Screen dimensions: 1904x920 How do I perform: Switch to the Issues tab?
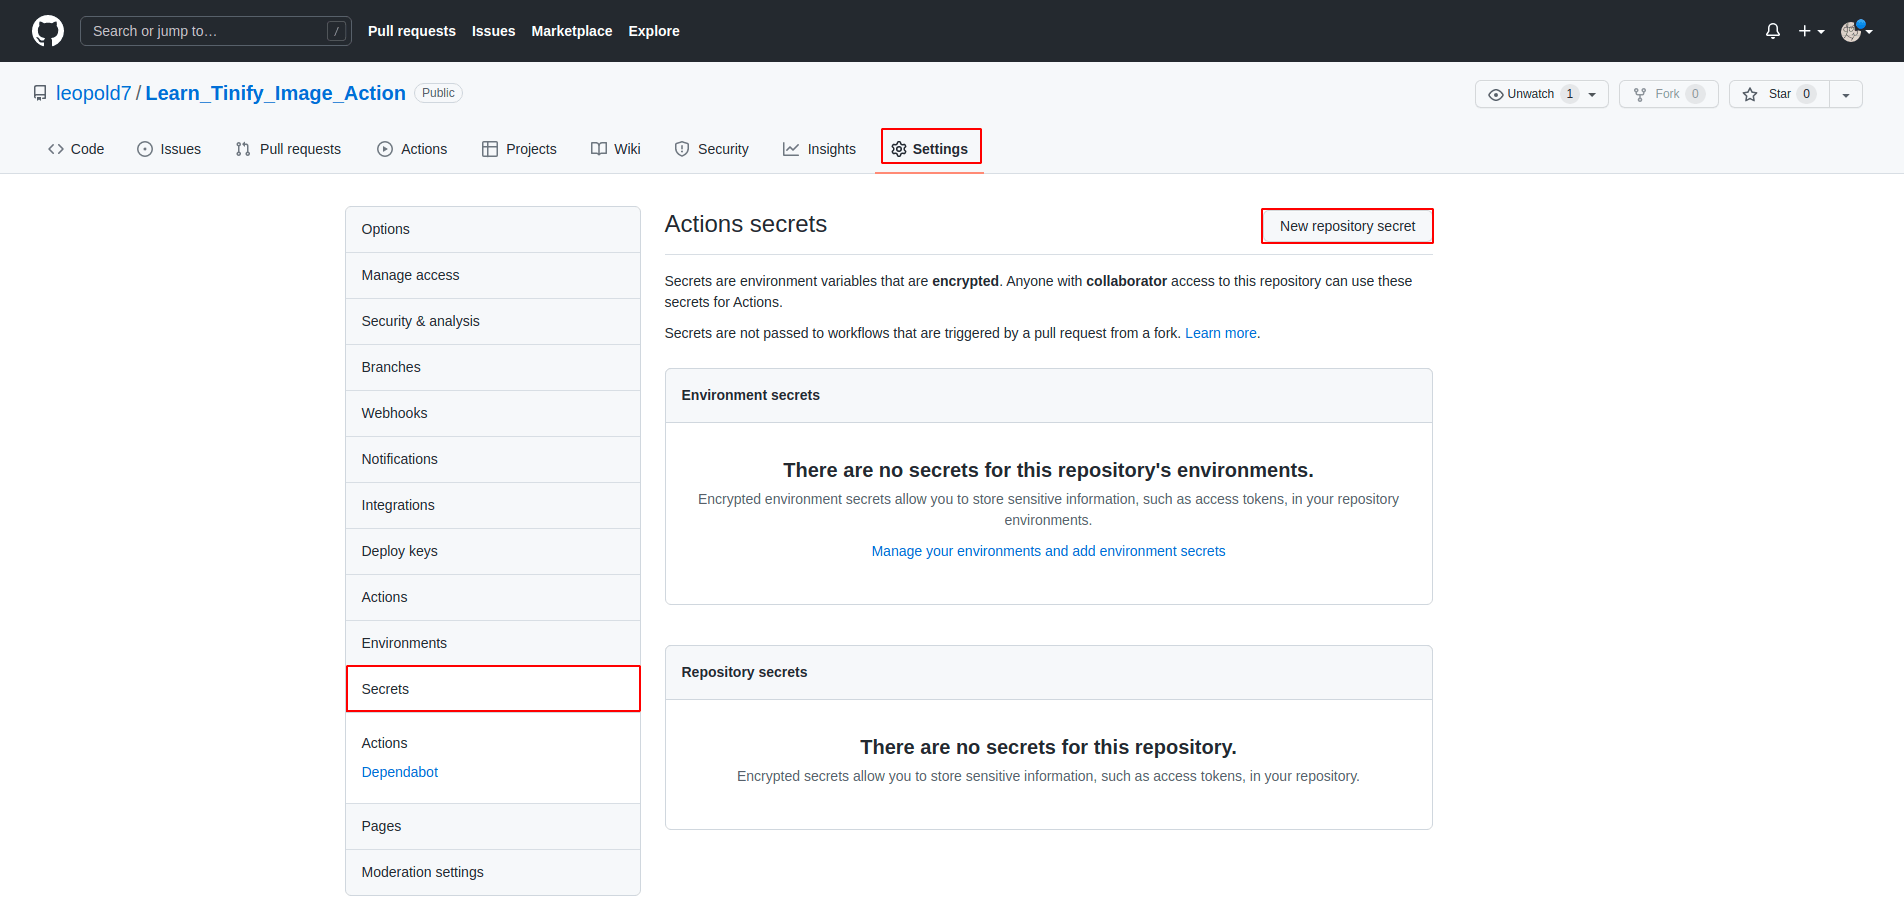(x=169, y=149)
